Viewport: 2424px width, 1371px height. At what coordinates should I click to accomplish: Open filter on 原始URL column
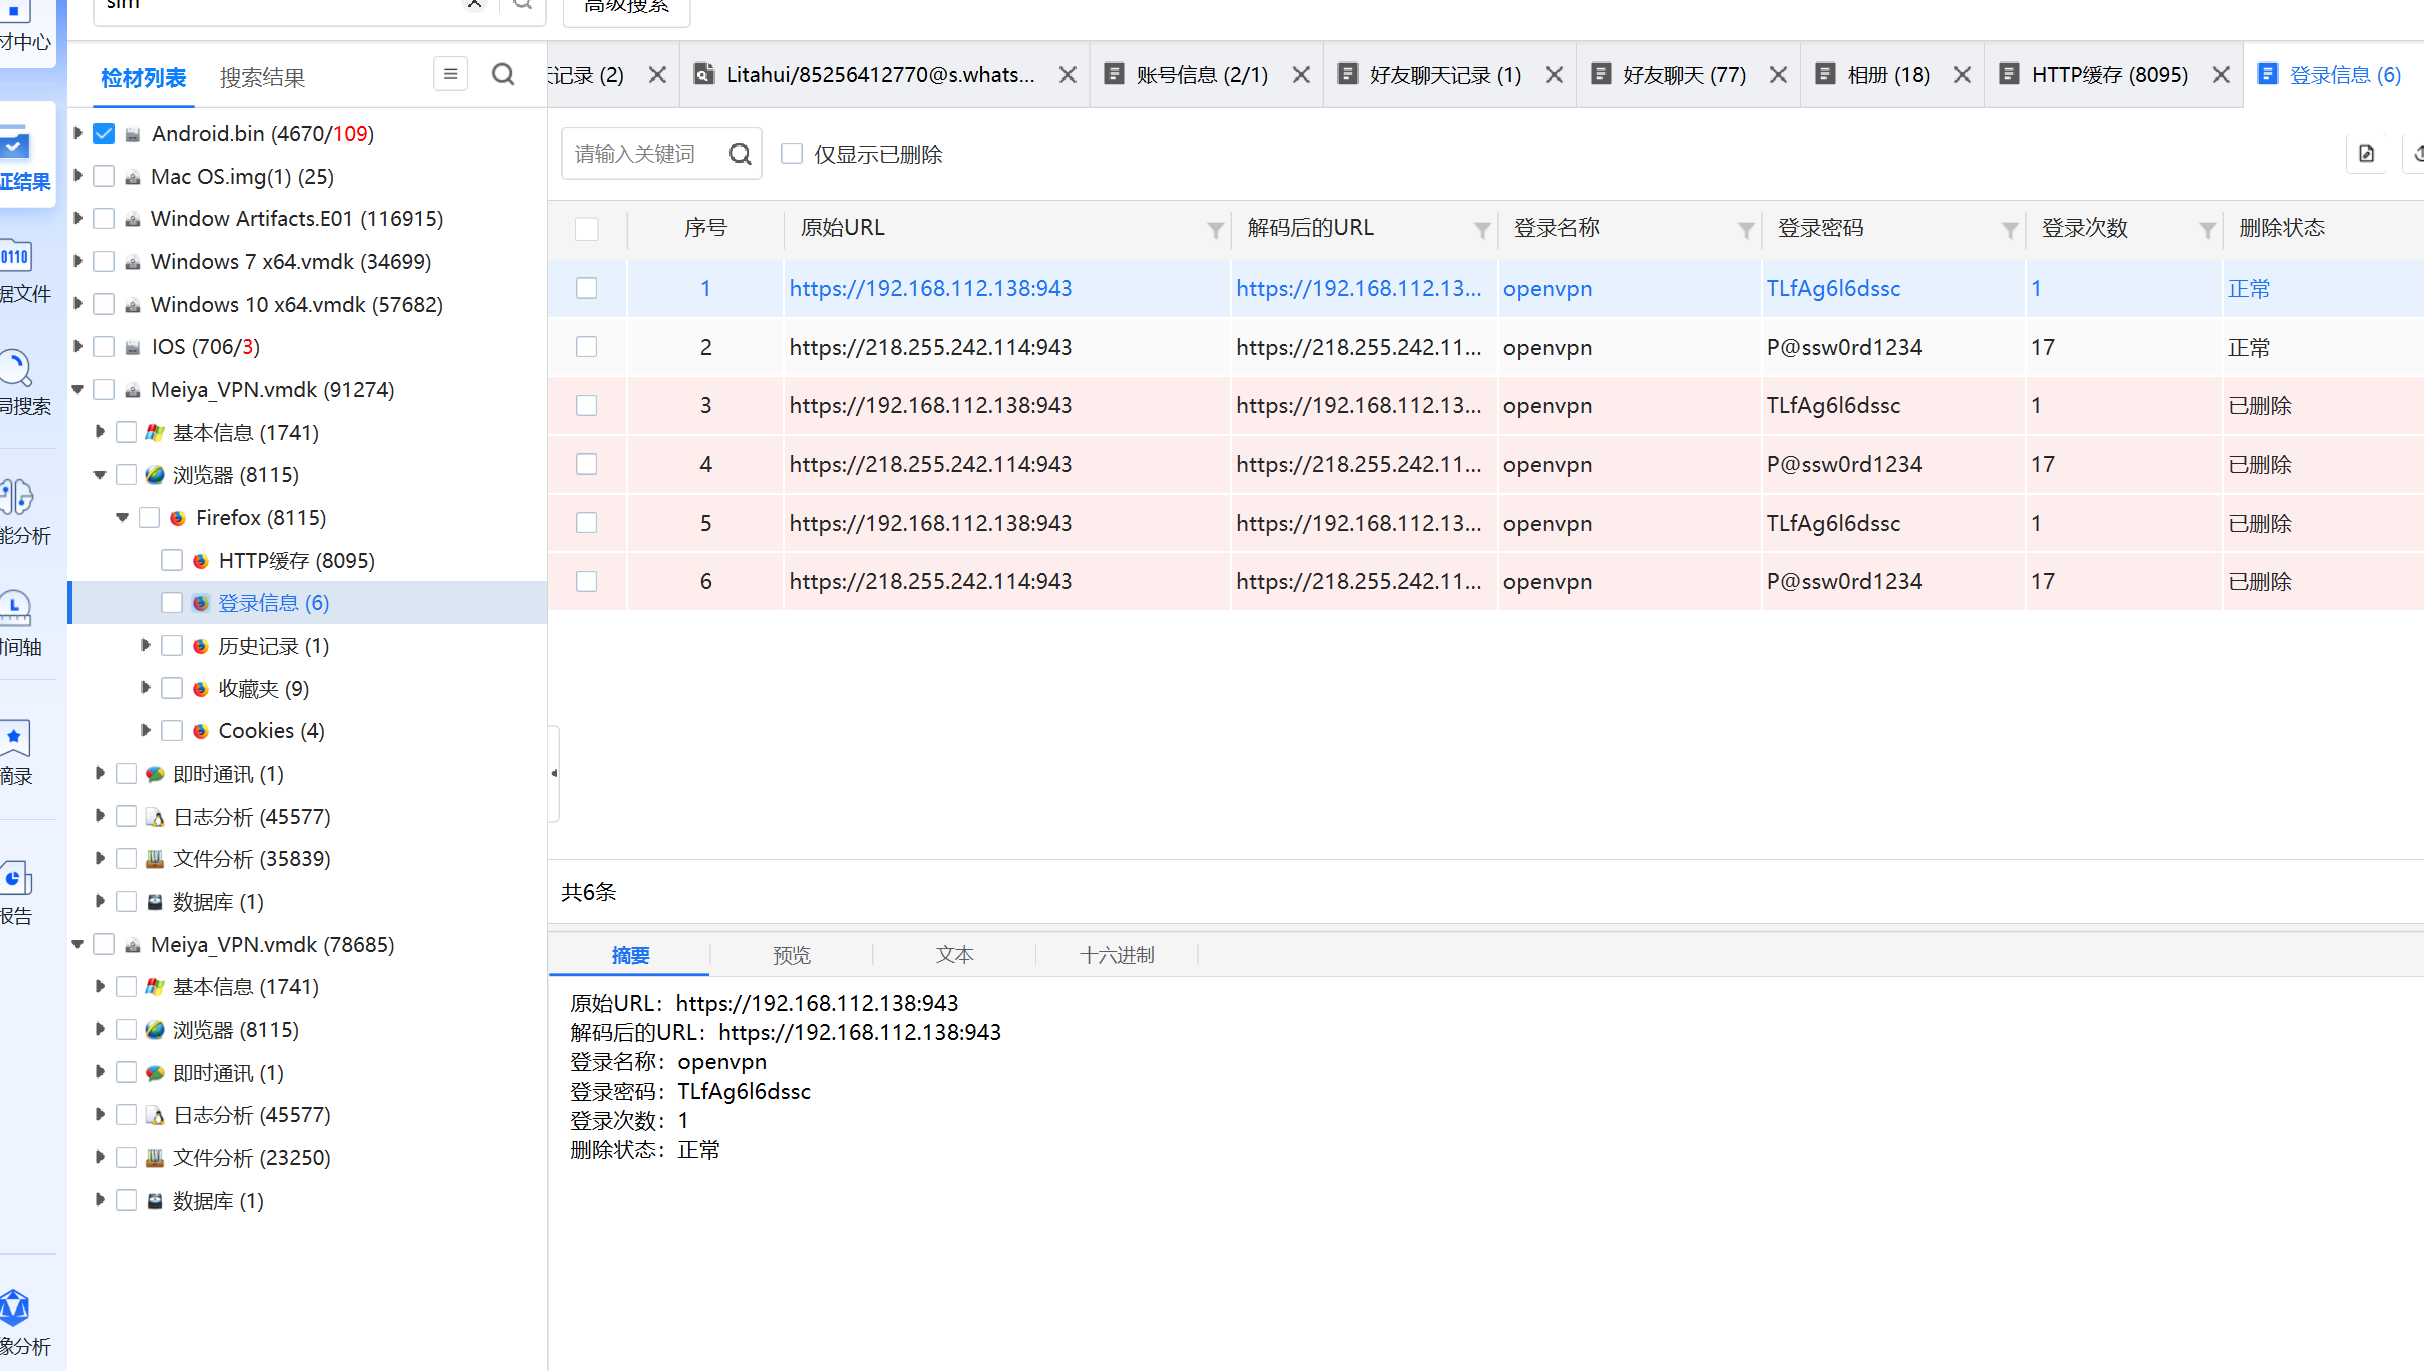[1215, 230]
